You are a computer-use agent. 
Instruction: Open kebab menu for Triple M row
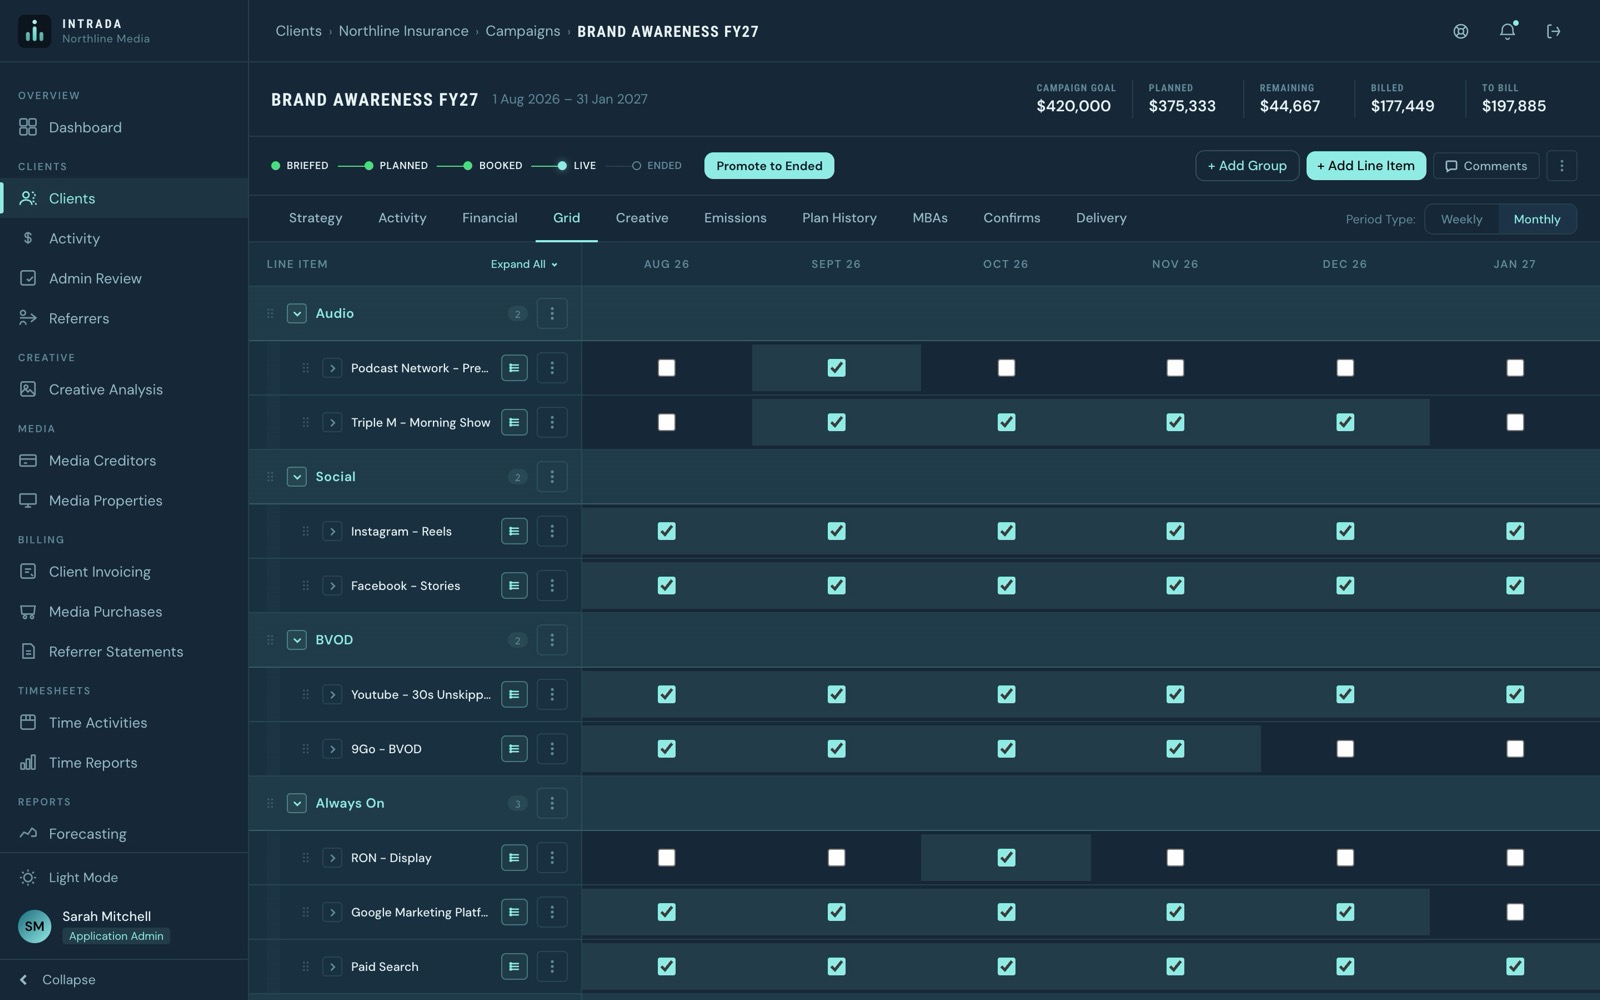552,422
